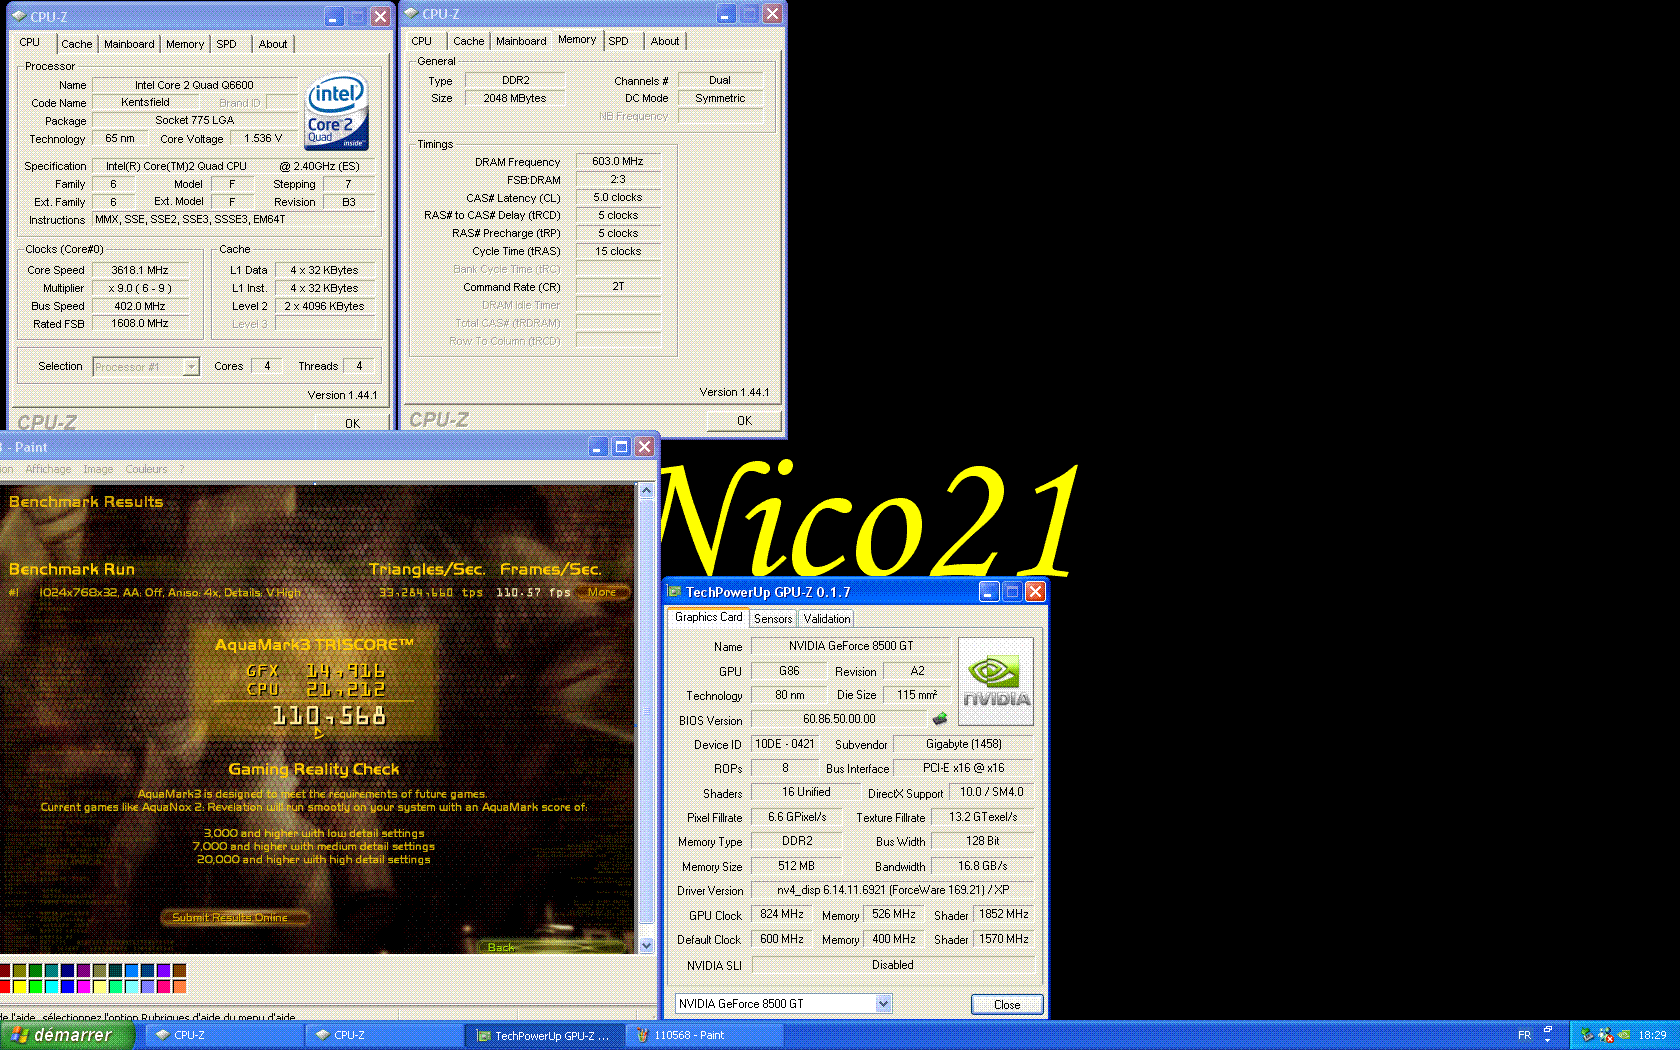1680x1050 pixels.
Task: Click the NVIDIA tray icon
Action: point(1624,1035)
